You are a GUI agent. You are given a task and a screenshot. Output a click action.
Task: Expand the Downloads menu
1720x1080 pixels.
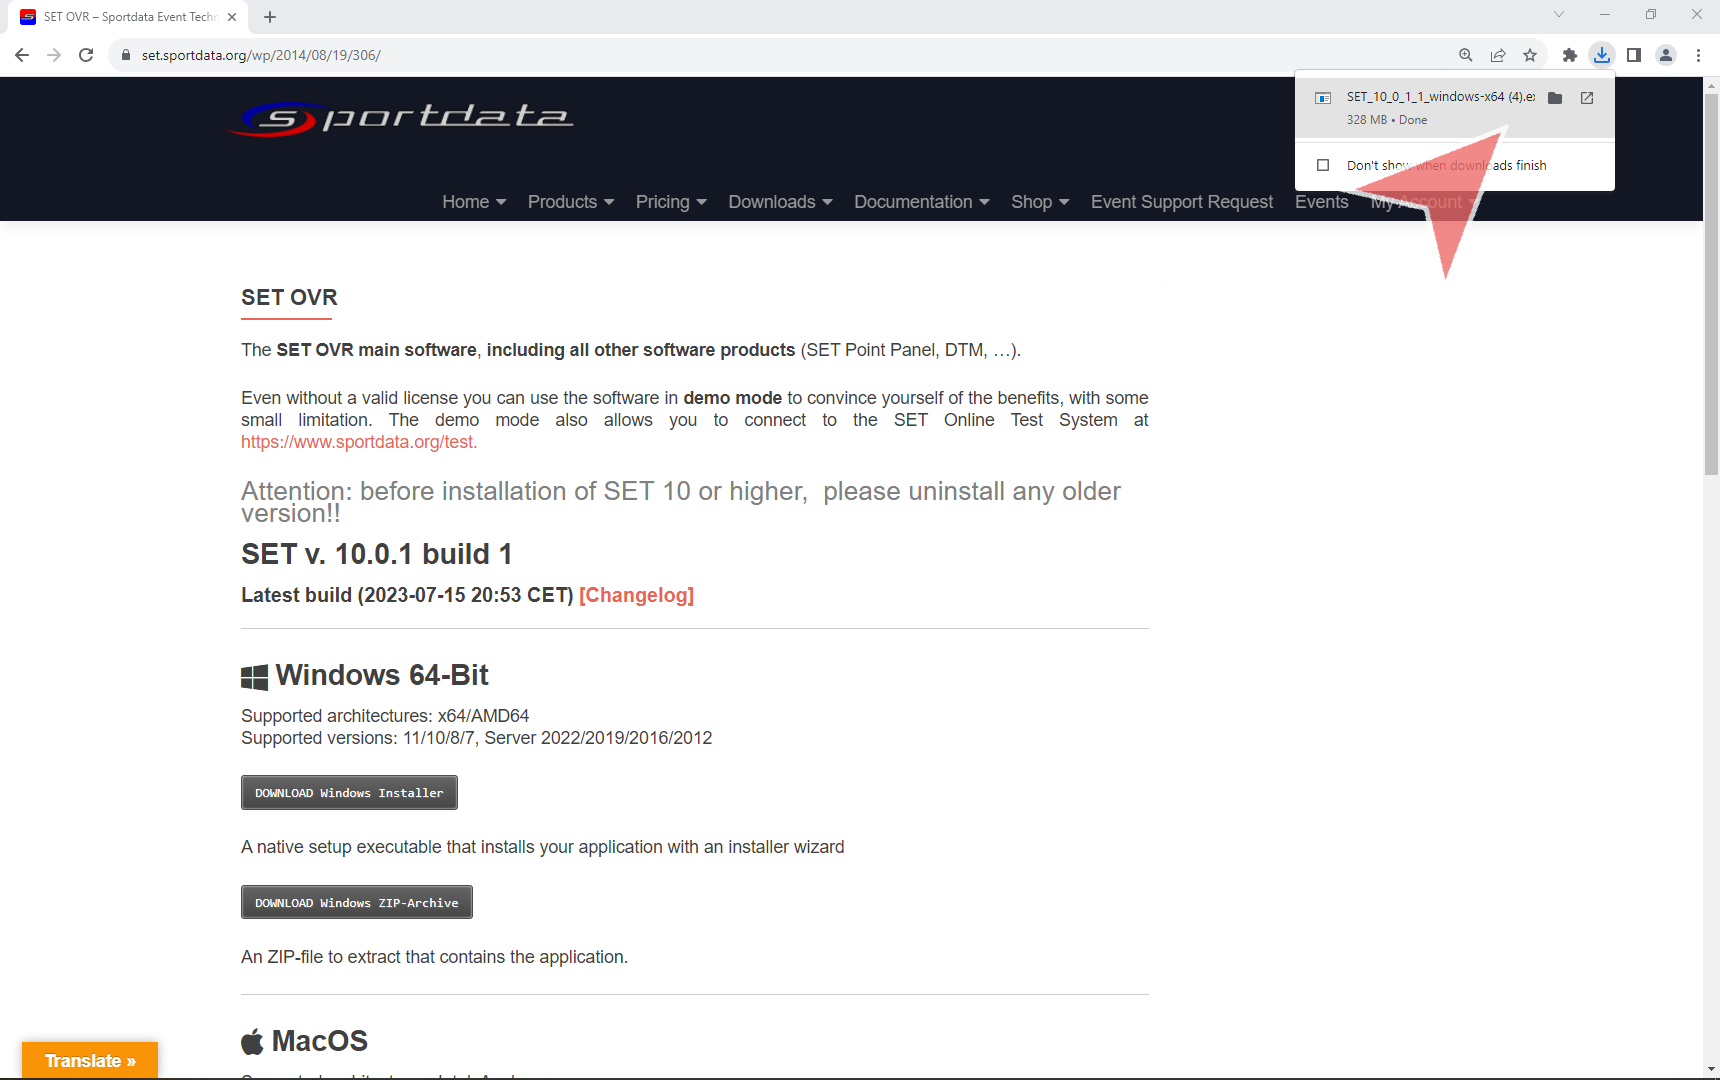780,202
